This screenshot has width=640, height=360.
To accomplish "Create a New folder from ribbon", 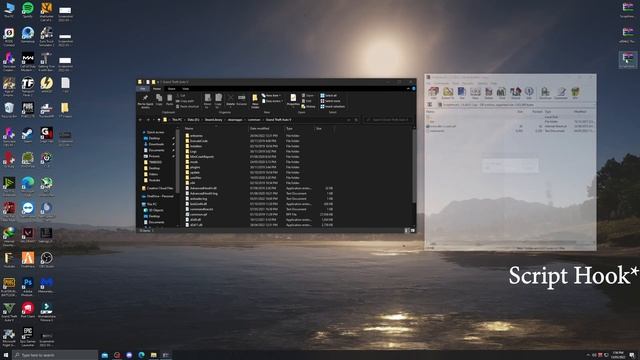I will pyautogui.click(x=255, y=100).
